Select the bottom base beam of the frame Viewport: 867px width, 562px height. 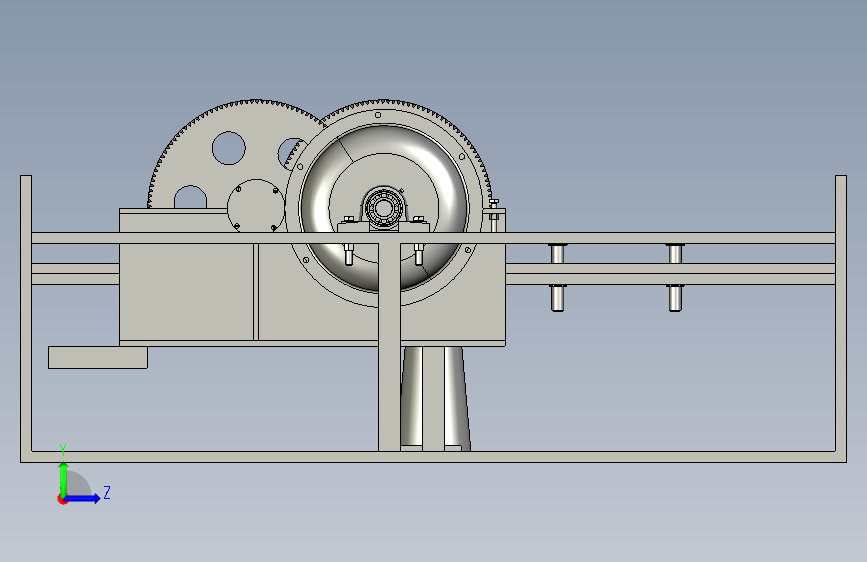tap(434, 457)
